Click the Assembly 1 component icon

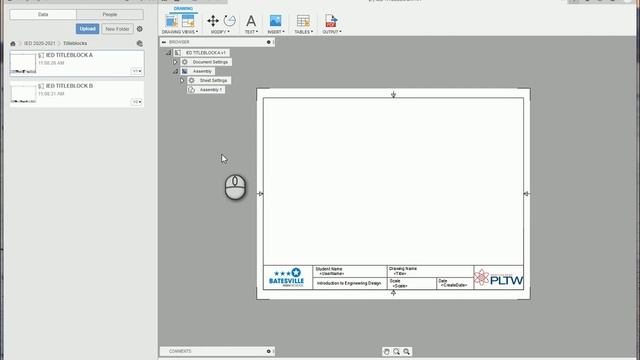click(x=191, y=90)
